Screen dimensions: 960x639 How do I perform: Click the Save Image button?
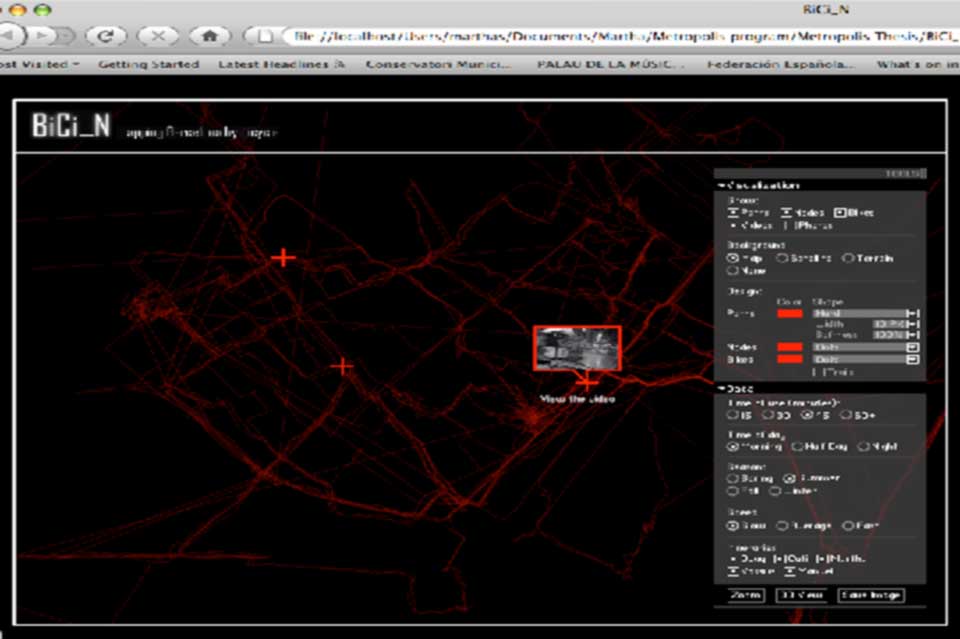tap(871, 595)
